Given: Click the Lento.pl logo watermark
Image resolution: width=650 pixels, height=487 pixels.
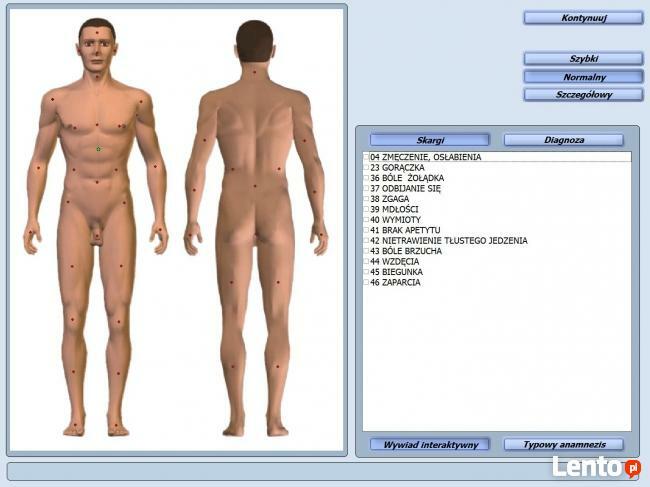Looking at the screenshot, I should [x=596, y=467].
